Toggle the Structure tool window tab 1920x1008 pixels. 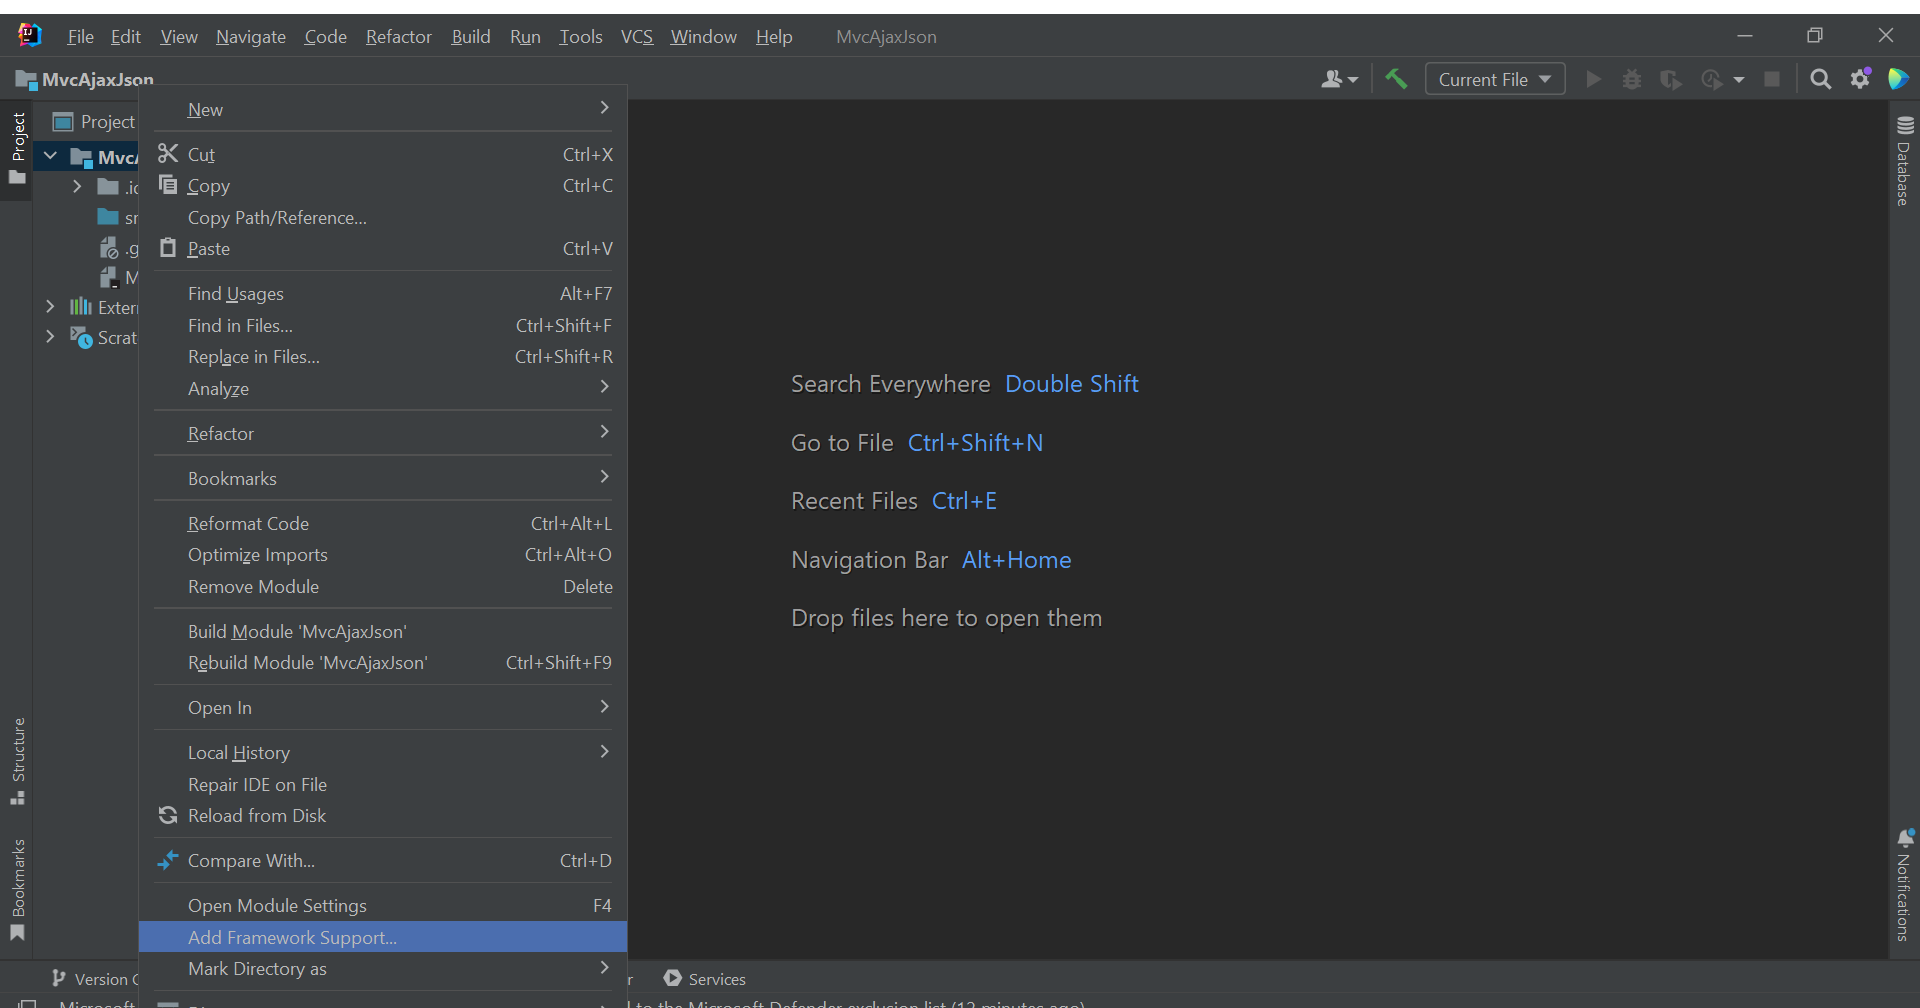[x=18, y=760]
